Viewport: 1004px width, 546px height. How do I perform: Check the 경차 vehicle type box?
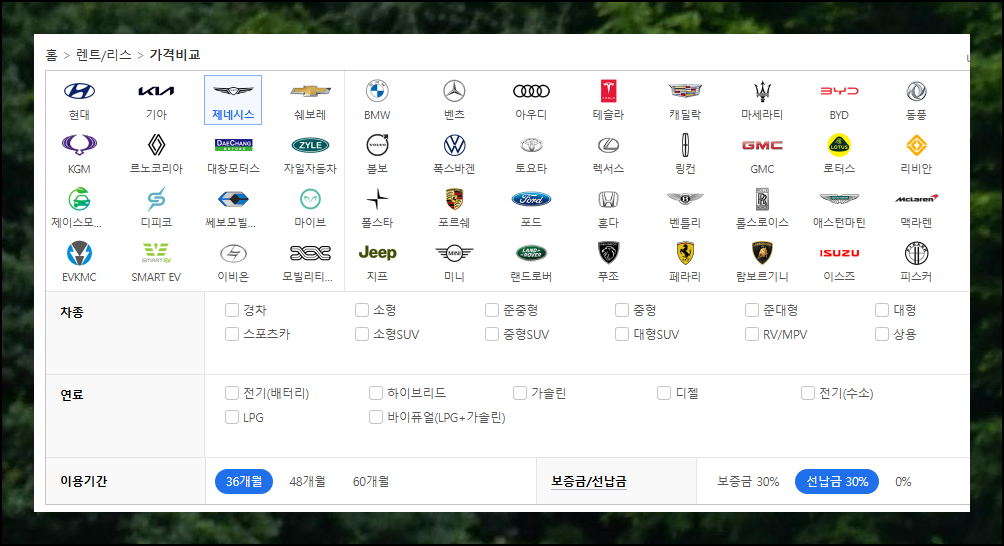pos(232,310)
